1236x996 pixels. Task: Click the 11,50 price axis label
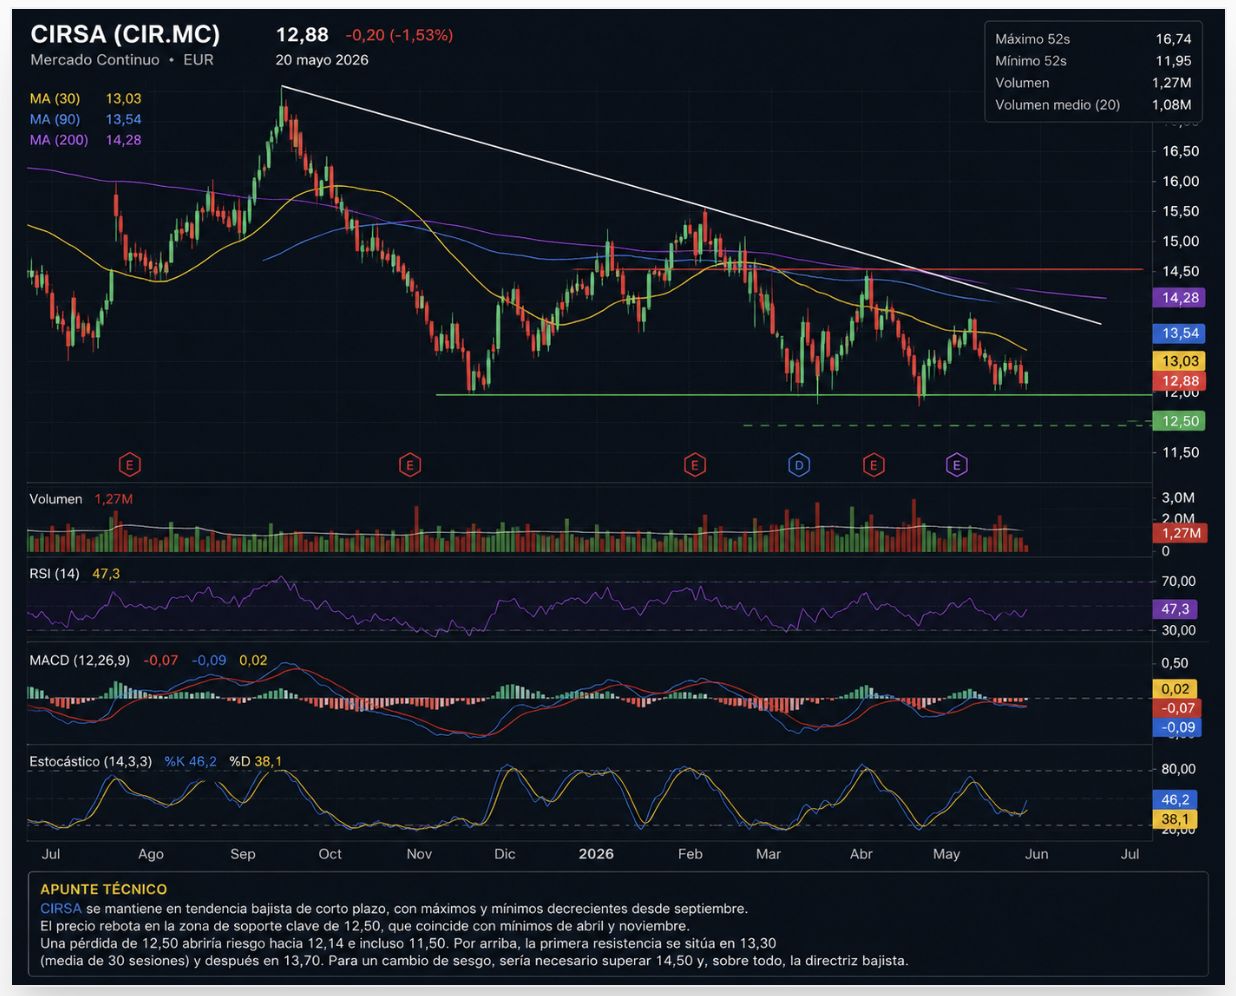[x=1180, y=453]
